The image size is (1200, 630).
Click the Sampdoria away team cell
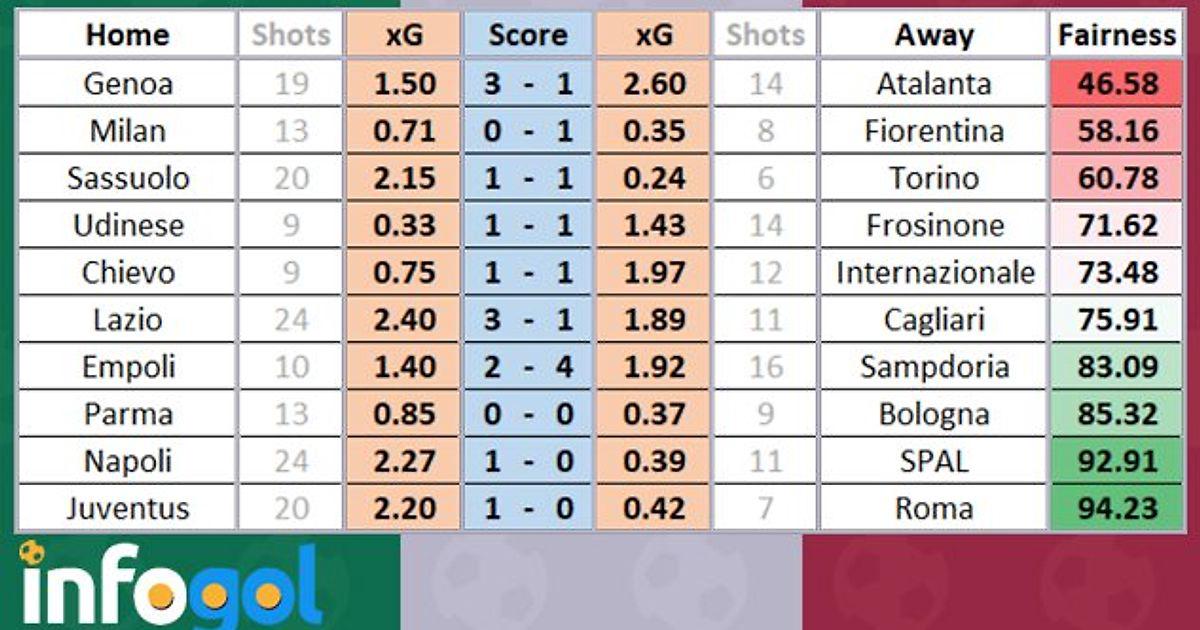[934, 367]
